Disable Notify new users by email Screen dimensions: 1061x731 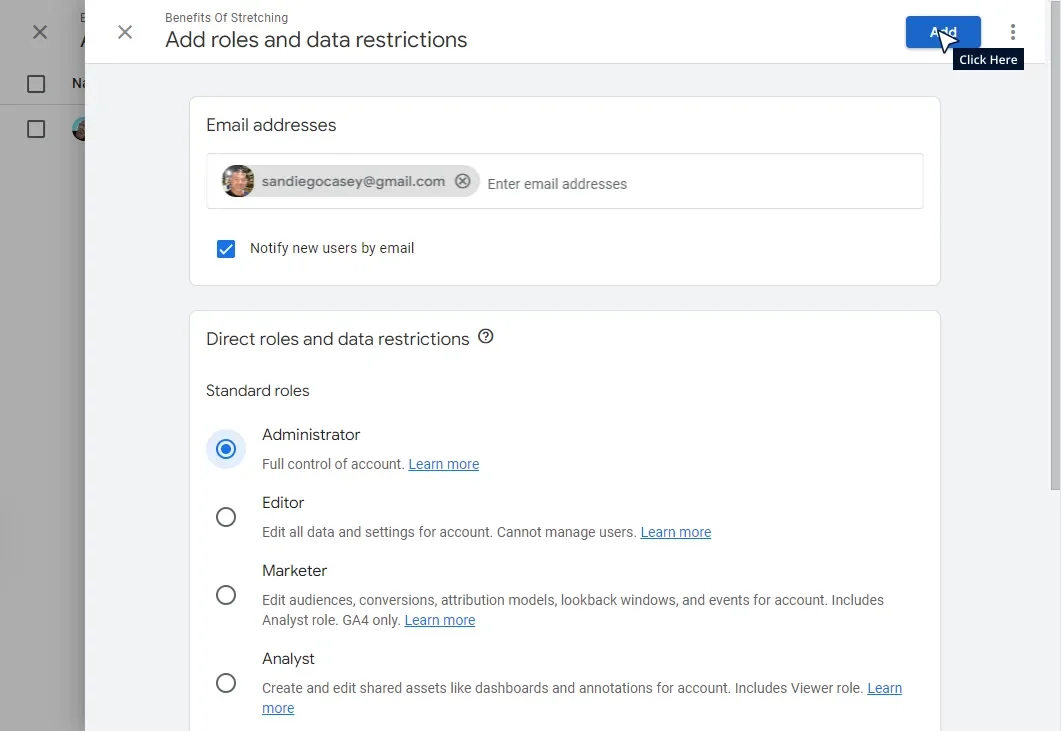226,248
